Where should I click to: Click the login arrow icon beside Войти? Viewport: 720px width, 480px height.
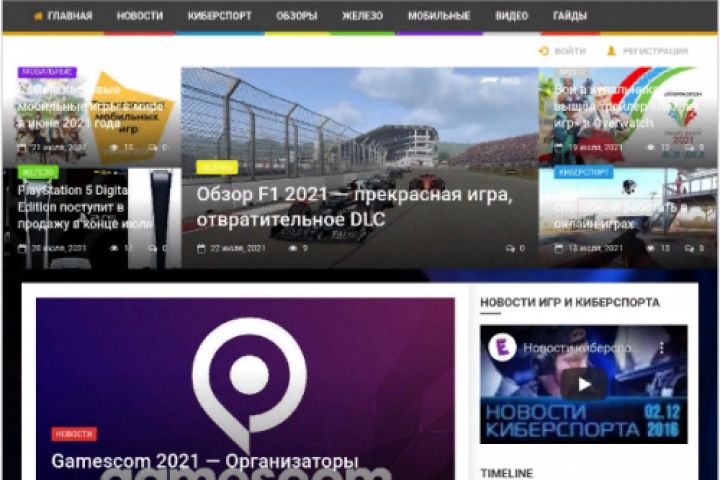(544, 51)
